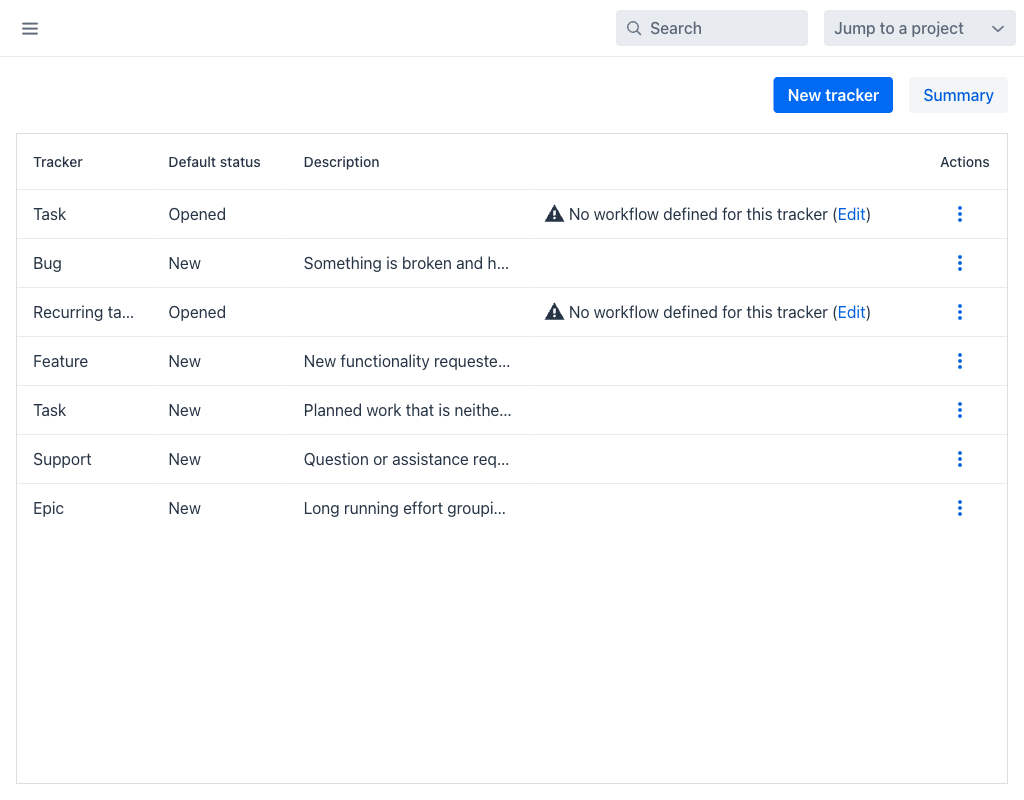Open actions menu for Task tracker with New status
Screen dimensions: 1024x800
(959, 410)
